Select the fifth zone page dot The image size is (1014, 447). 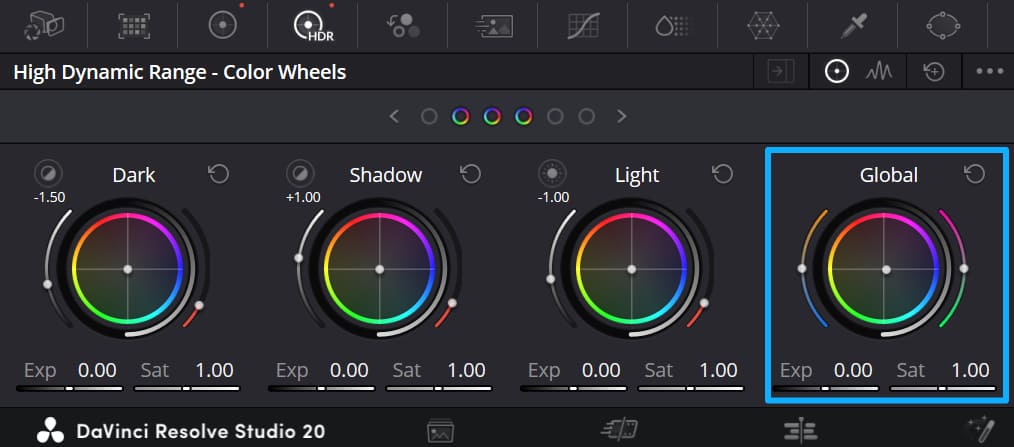click(555, 116)
